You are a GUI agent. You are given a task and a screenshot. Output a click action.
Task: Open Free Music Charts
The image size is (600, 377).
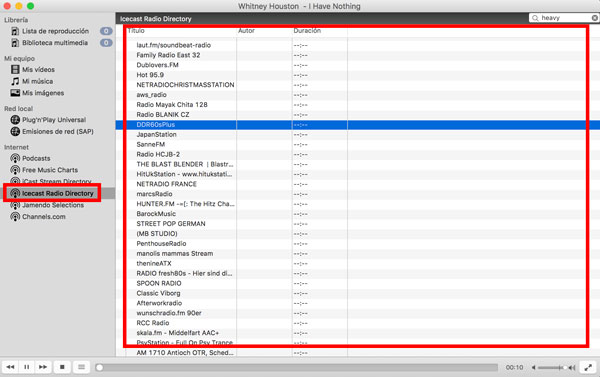[50, 170]
